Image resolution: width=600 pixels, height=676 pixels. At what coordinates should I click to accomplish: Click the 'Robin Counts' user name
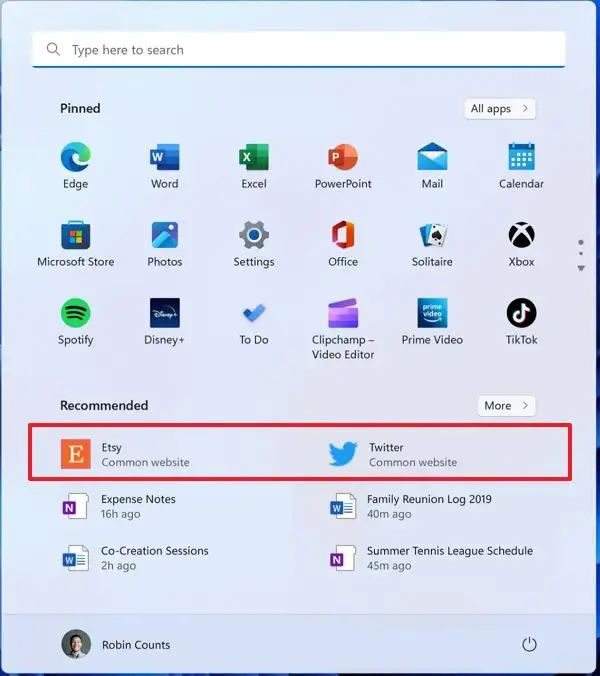136,645
